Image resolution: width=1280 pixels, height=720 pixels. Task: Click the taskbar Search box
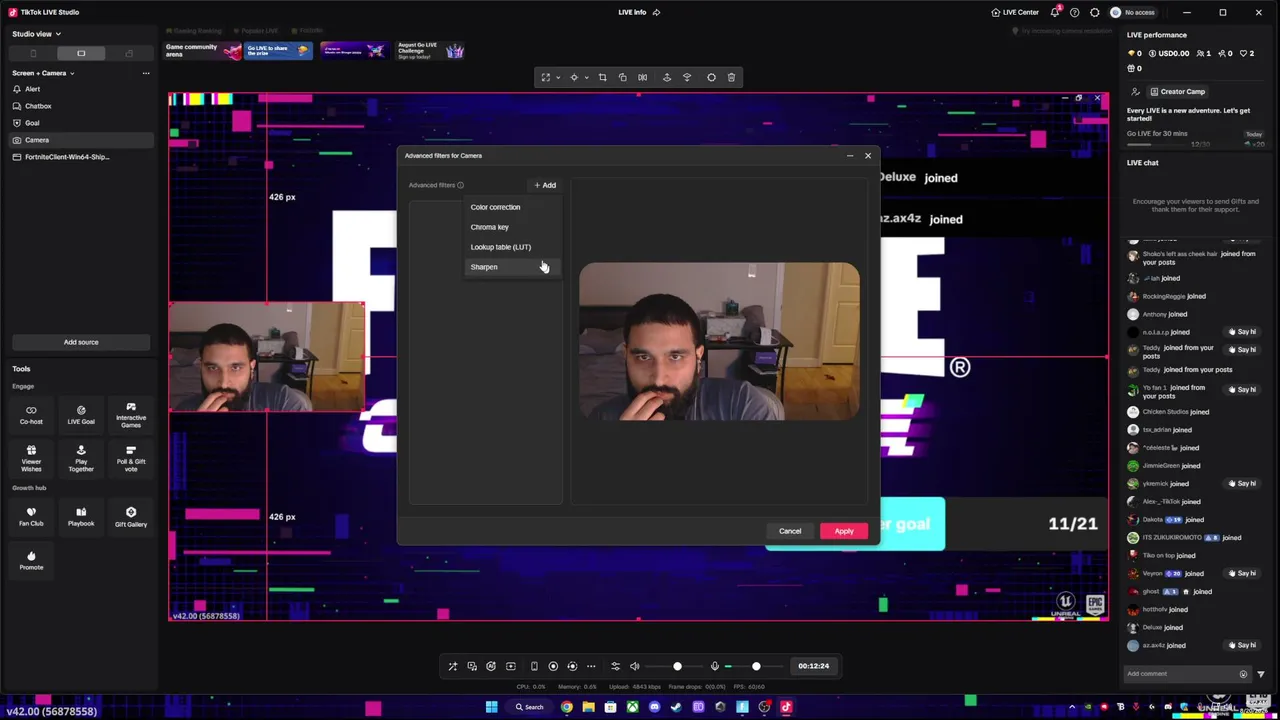(x=529, y=707)
